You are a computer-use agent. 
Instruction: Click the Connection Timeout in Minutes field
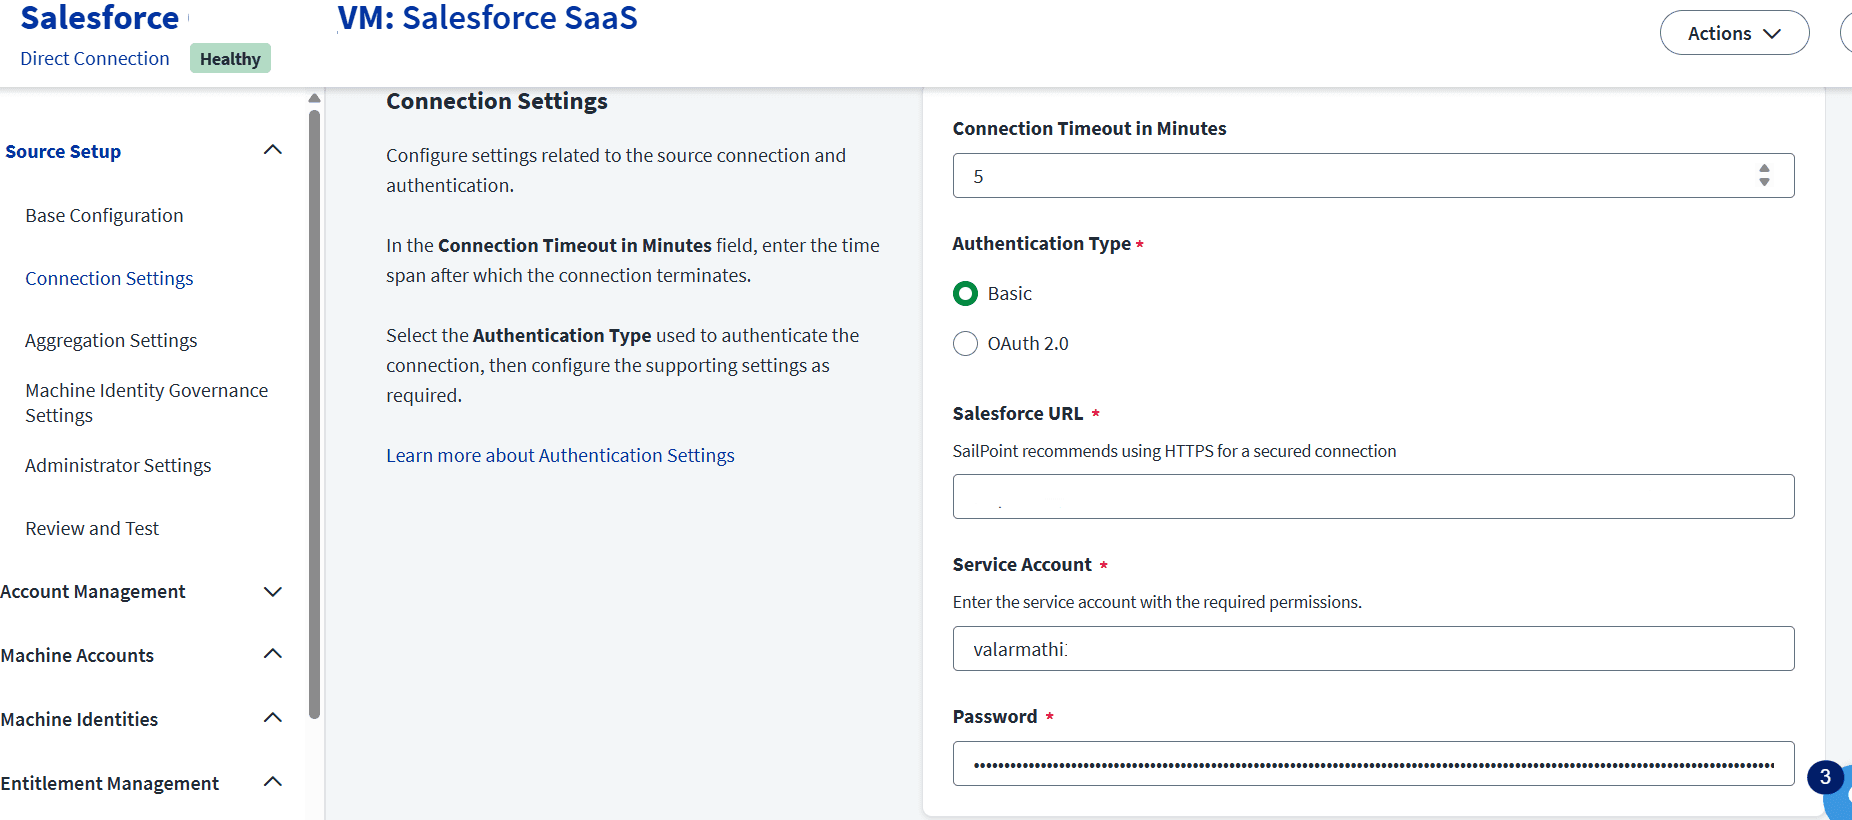[x=1373, y=176]
